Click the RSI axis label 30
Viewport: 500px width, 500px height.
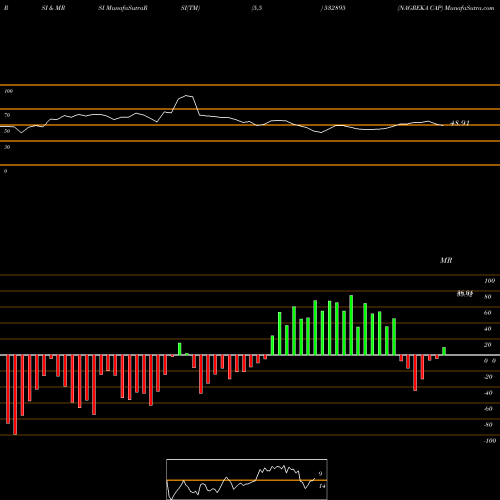coord(7,147)
